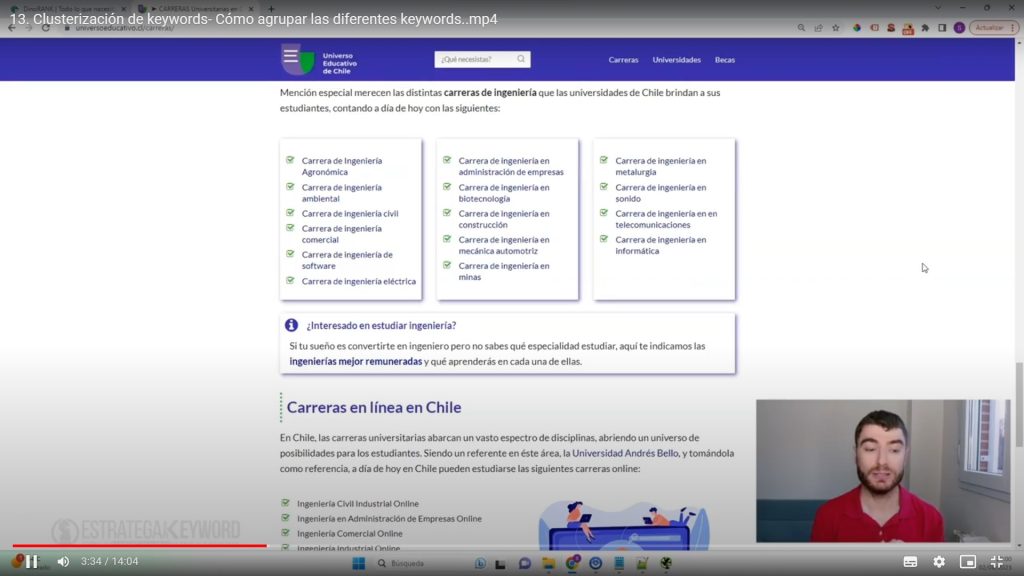The height and width of the screenshot is (576, 1024).
Task: Open a new browser tab with plus
Action: pos(271,8)
